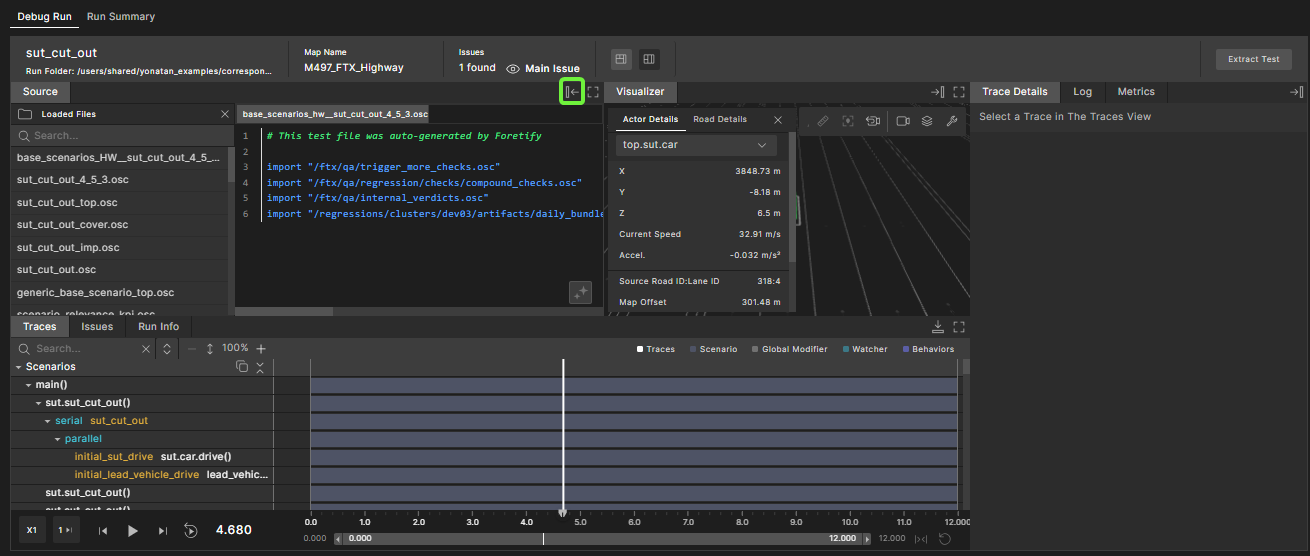The width and height of the screenshot is (1310, 556).
Task: Open the layers icon in Visualizer toolbar
Action: 927,121
